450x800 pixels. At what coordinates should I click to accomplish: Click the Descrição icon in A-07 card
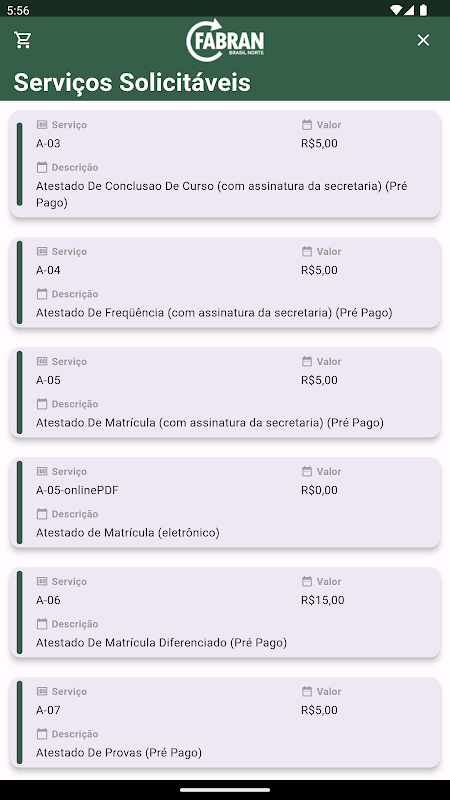(x=42, y=734)
